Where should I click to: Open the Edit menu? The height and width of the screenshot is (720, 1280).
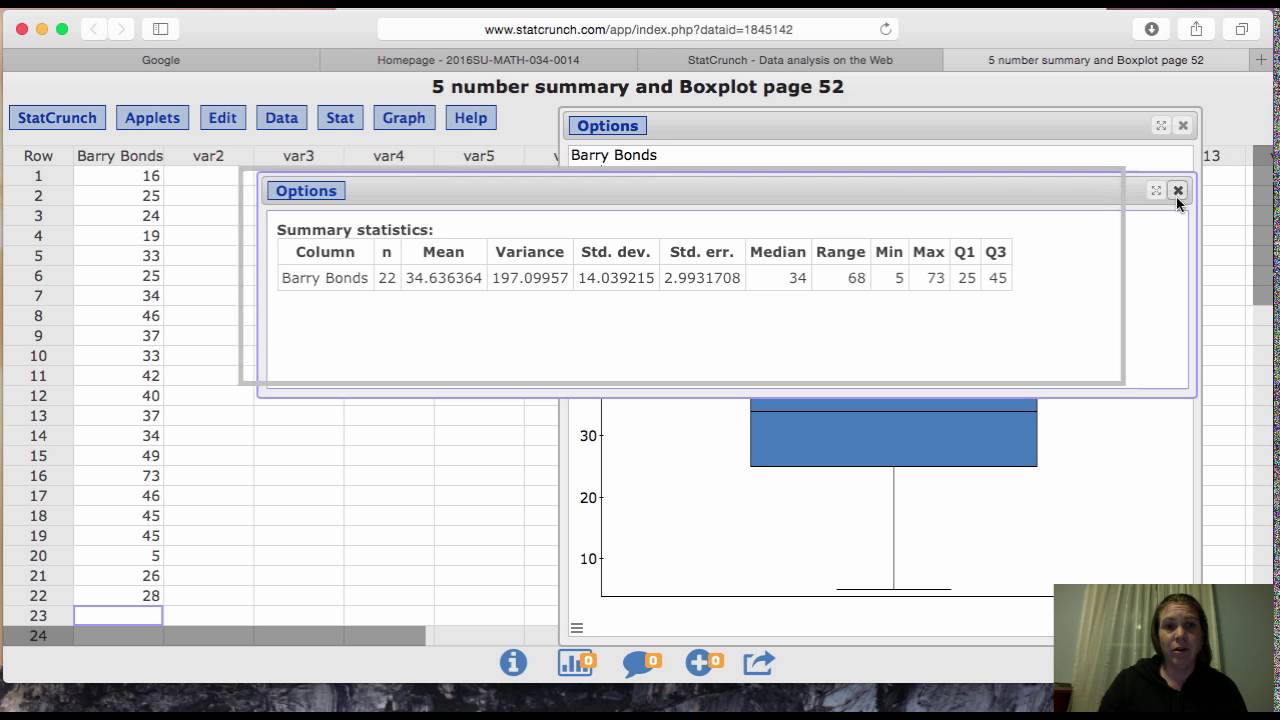point(222,118)
